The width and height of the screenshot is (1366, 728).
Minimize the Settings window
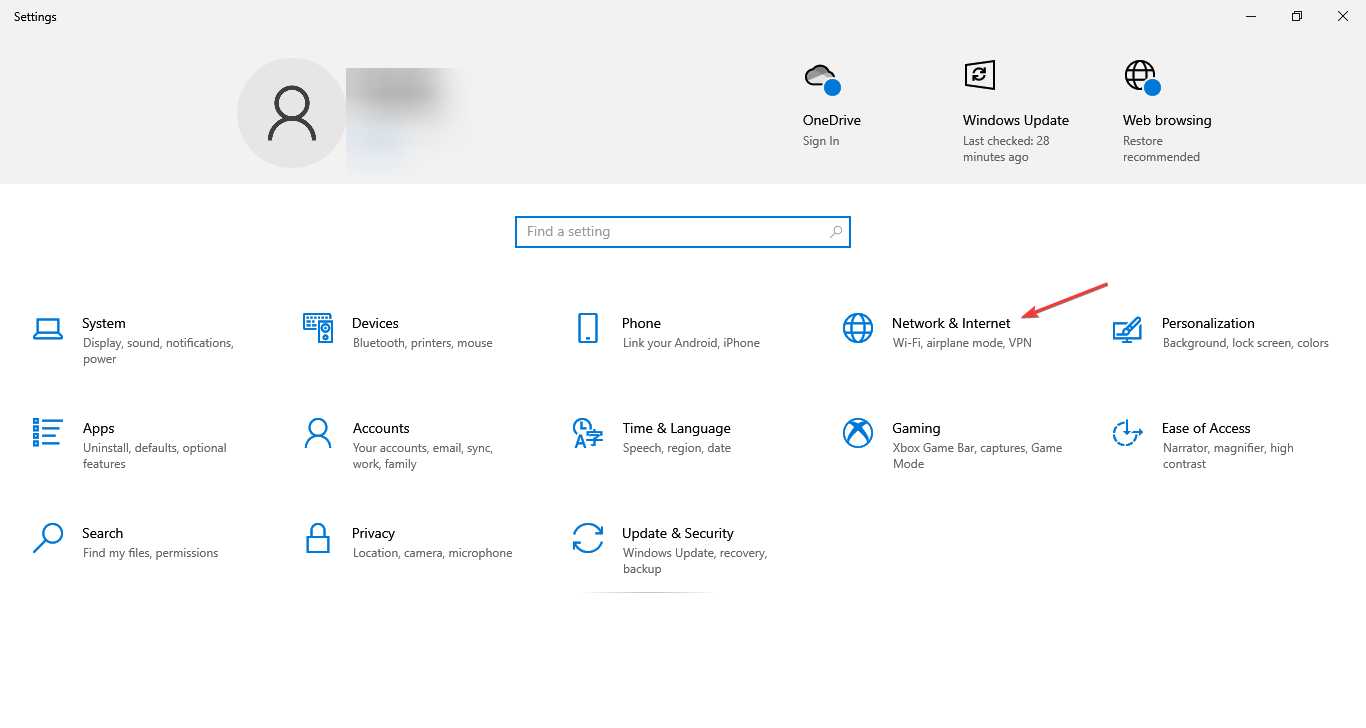(1251, 16)
